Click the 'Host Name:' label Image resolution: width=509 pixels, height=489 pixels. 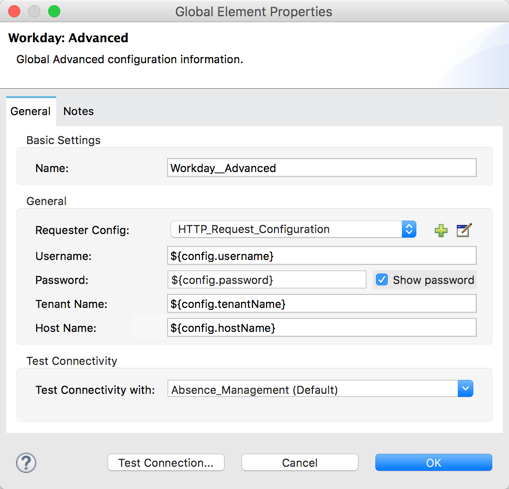[66, 328]
